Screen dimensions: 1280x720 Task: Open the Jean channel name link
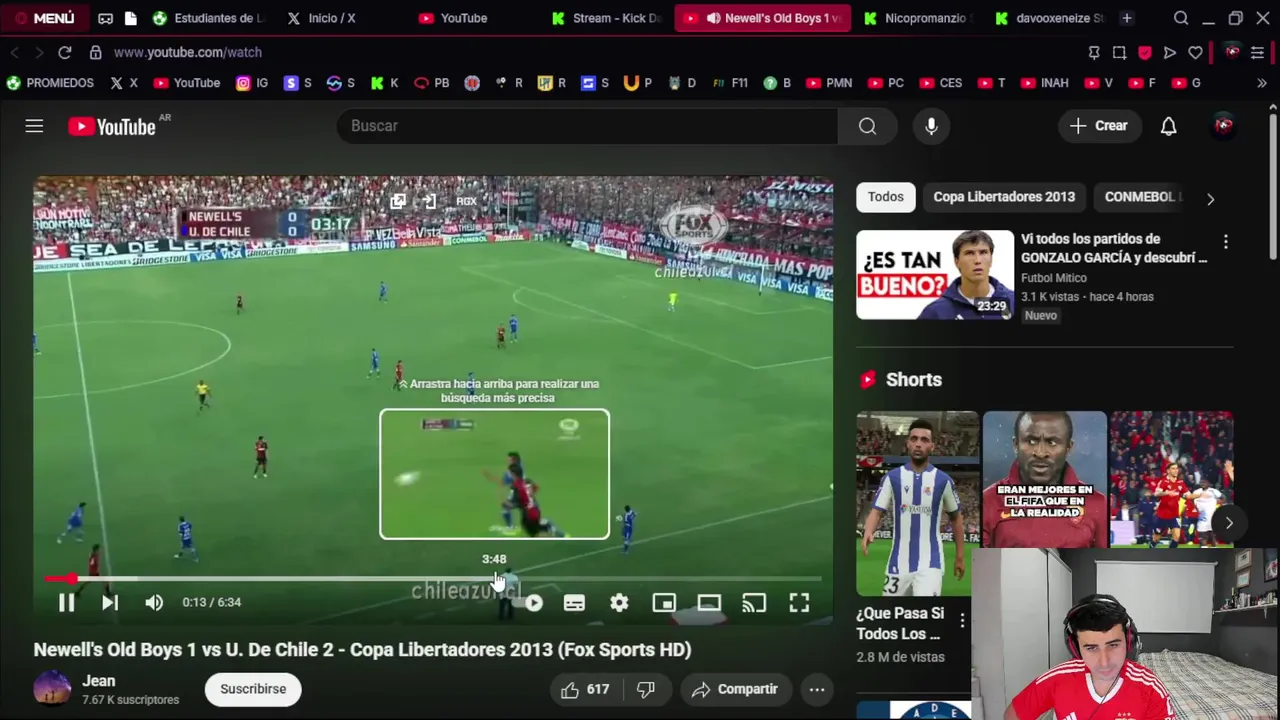click(99, 681)
